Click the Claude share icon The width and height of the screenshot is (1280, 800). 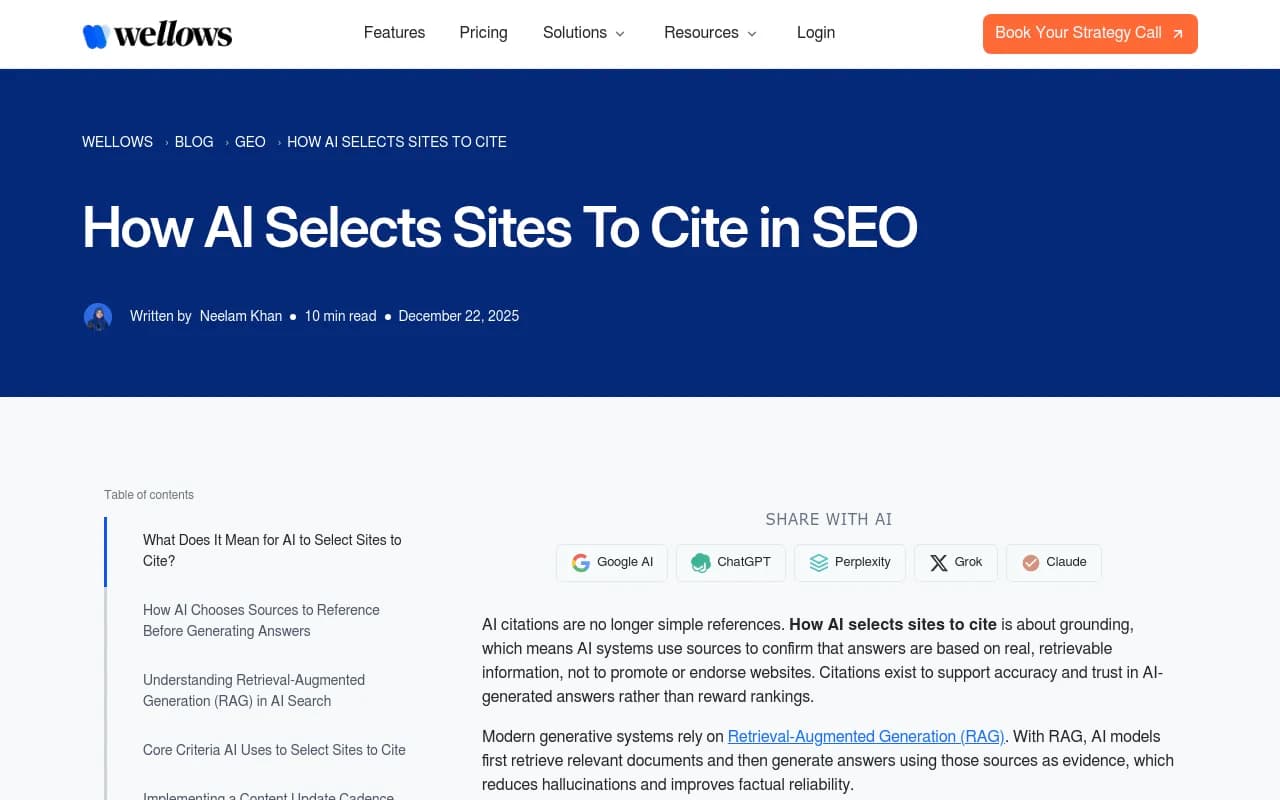coord(1031,562)
